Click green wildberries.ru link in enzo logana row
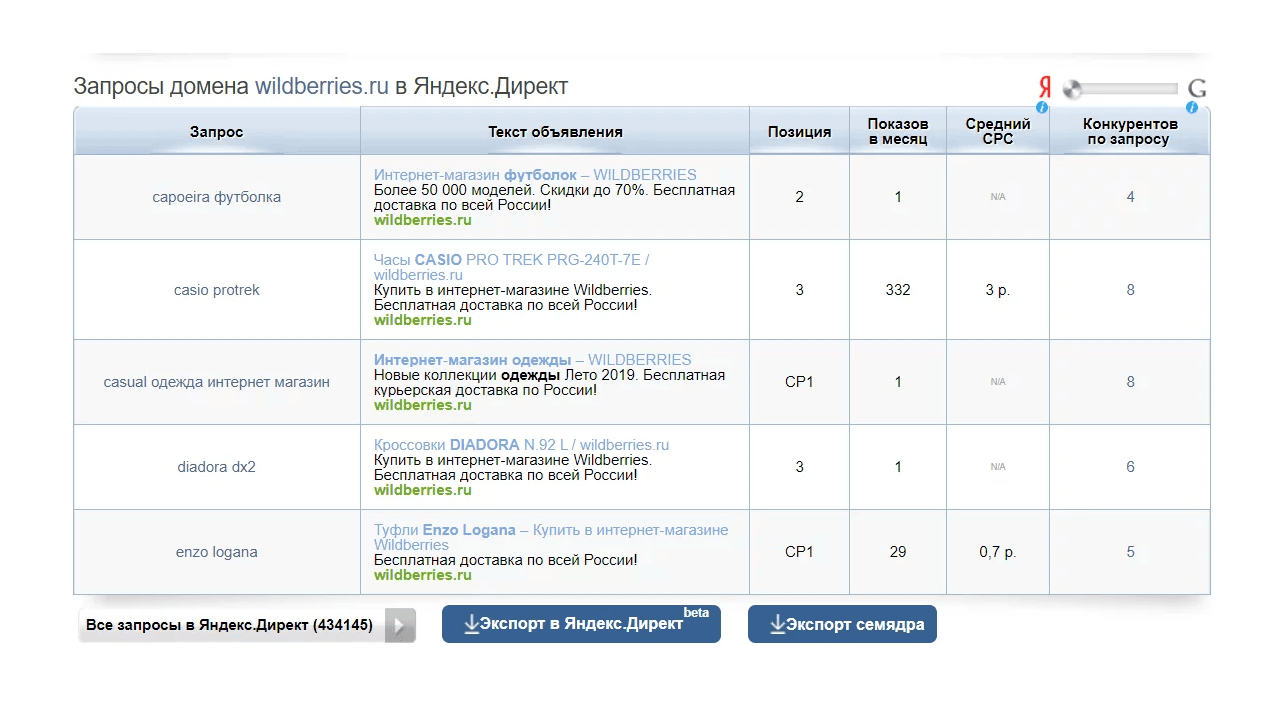 click(423, 575)
